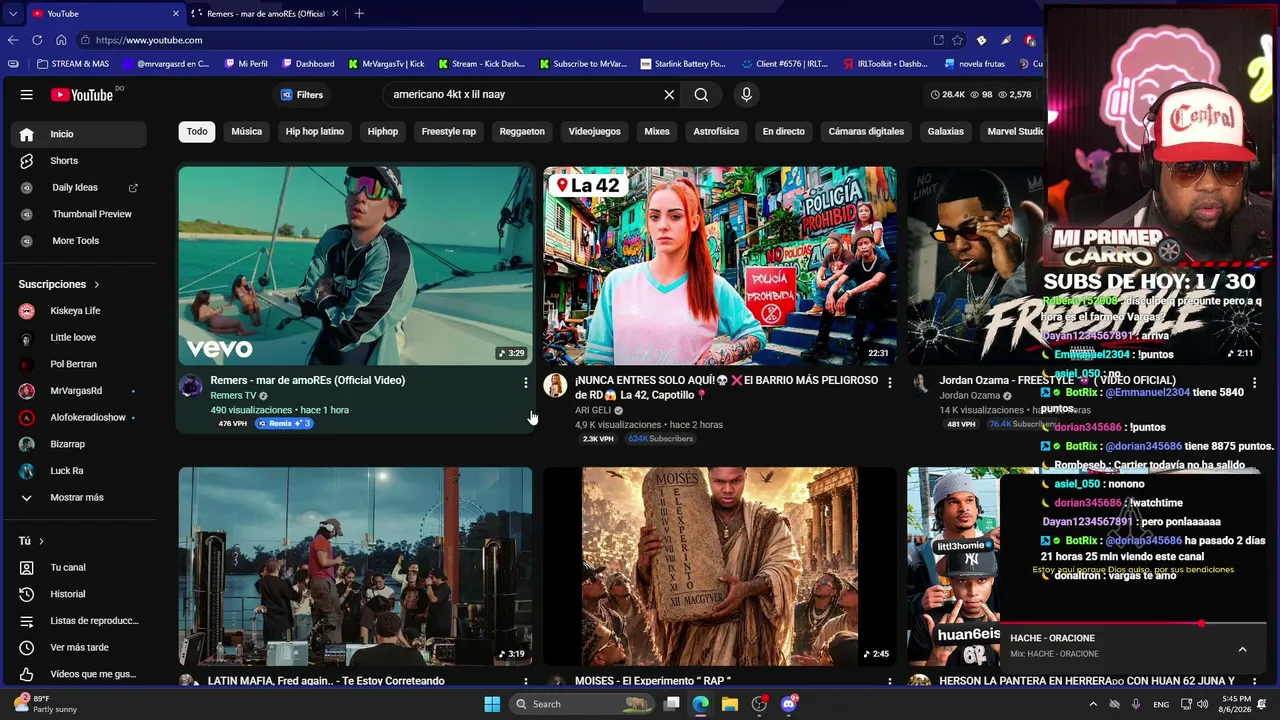
Task: Start voice search with the microphone icon
Action: click(x=746, y=95)
